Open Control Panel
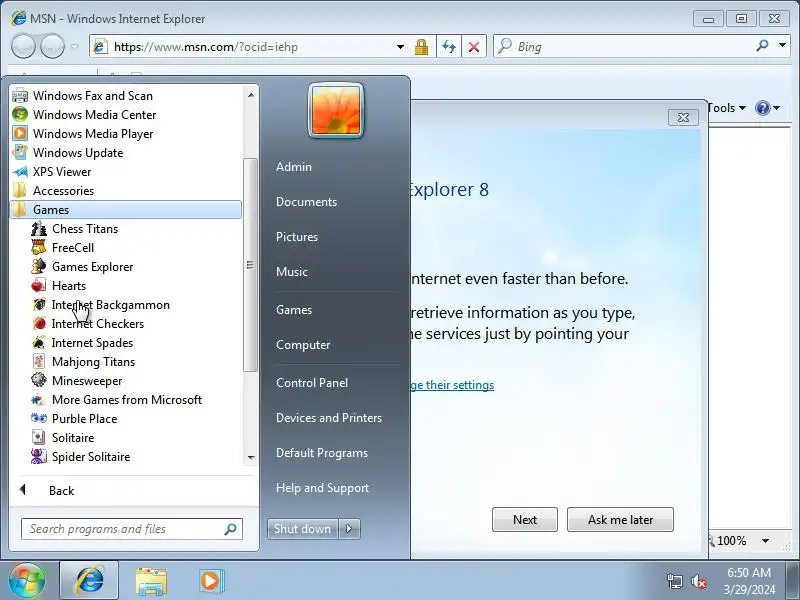This screenshot has width=800, height=600. tap(312, 383)
